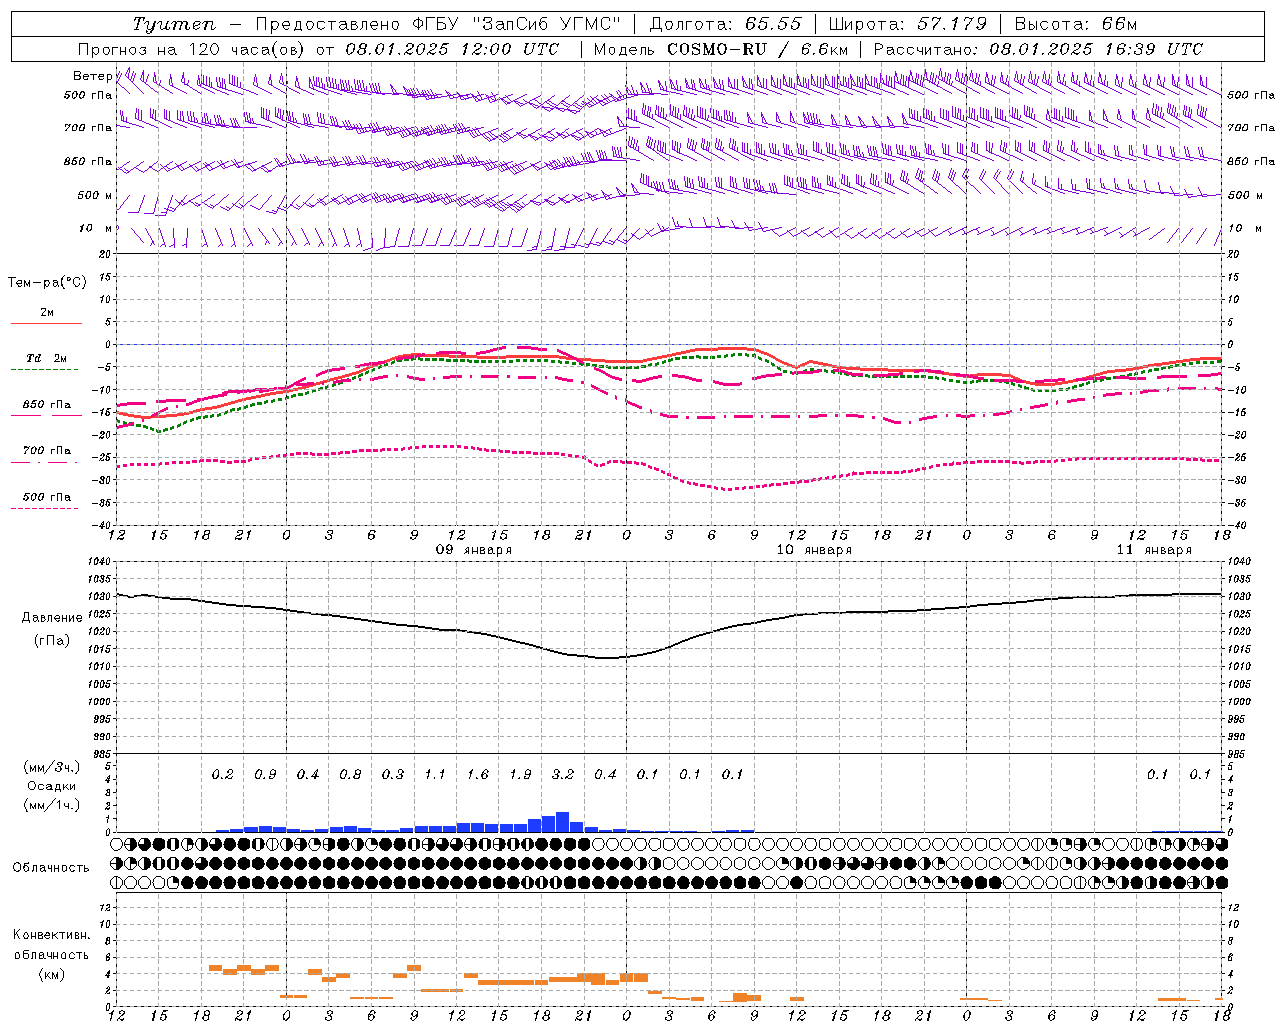Click the 3-hour precipitation value "0.9"

pos(265,775)
